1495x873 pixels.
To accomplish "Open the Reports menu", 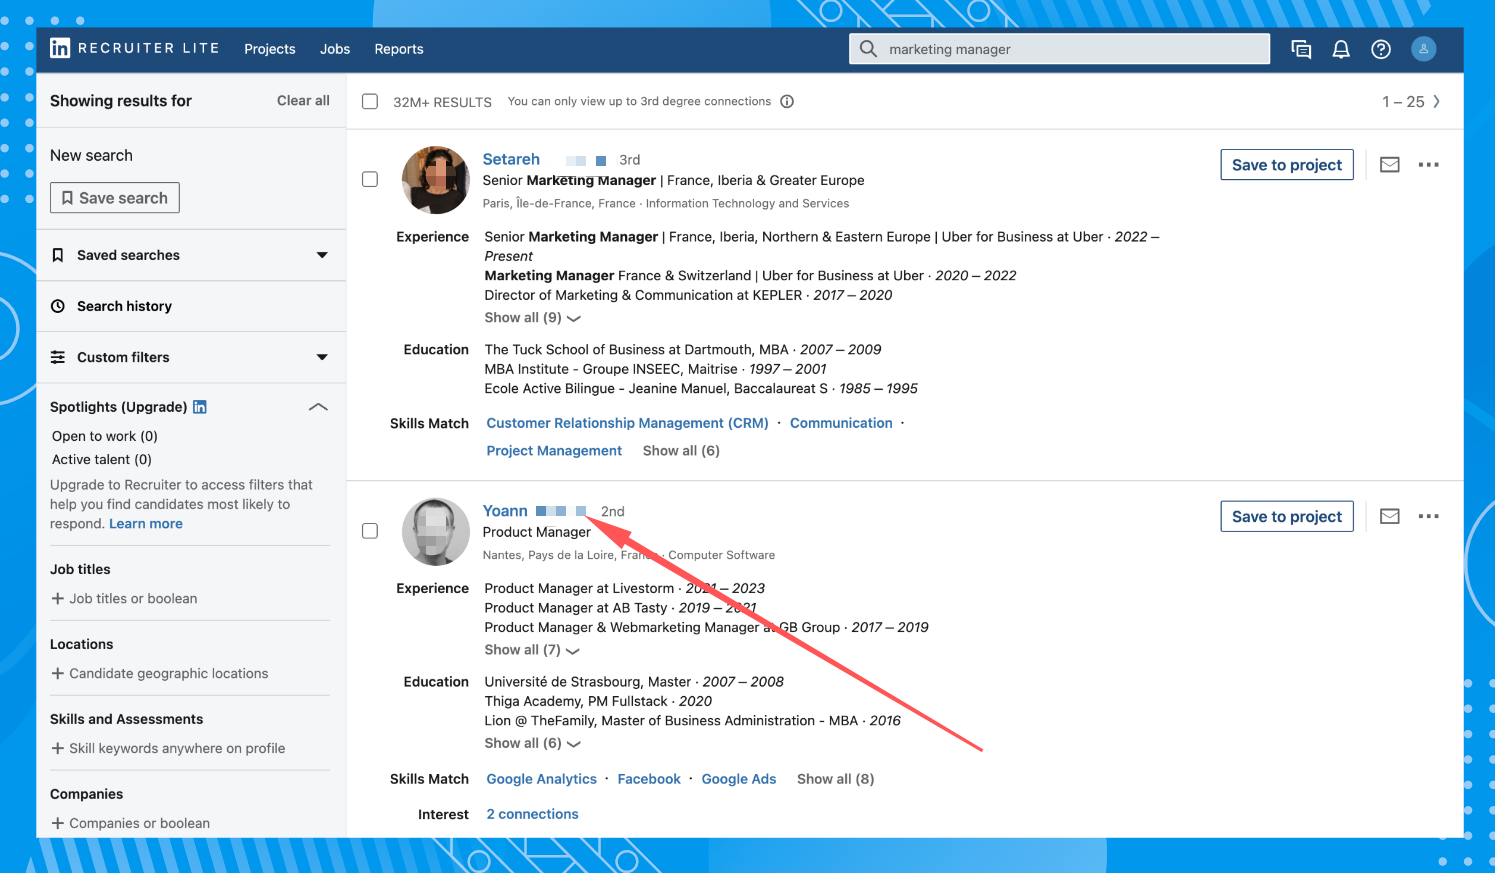I will click(x=399, y=49).
